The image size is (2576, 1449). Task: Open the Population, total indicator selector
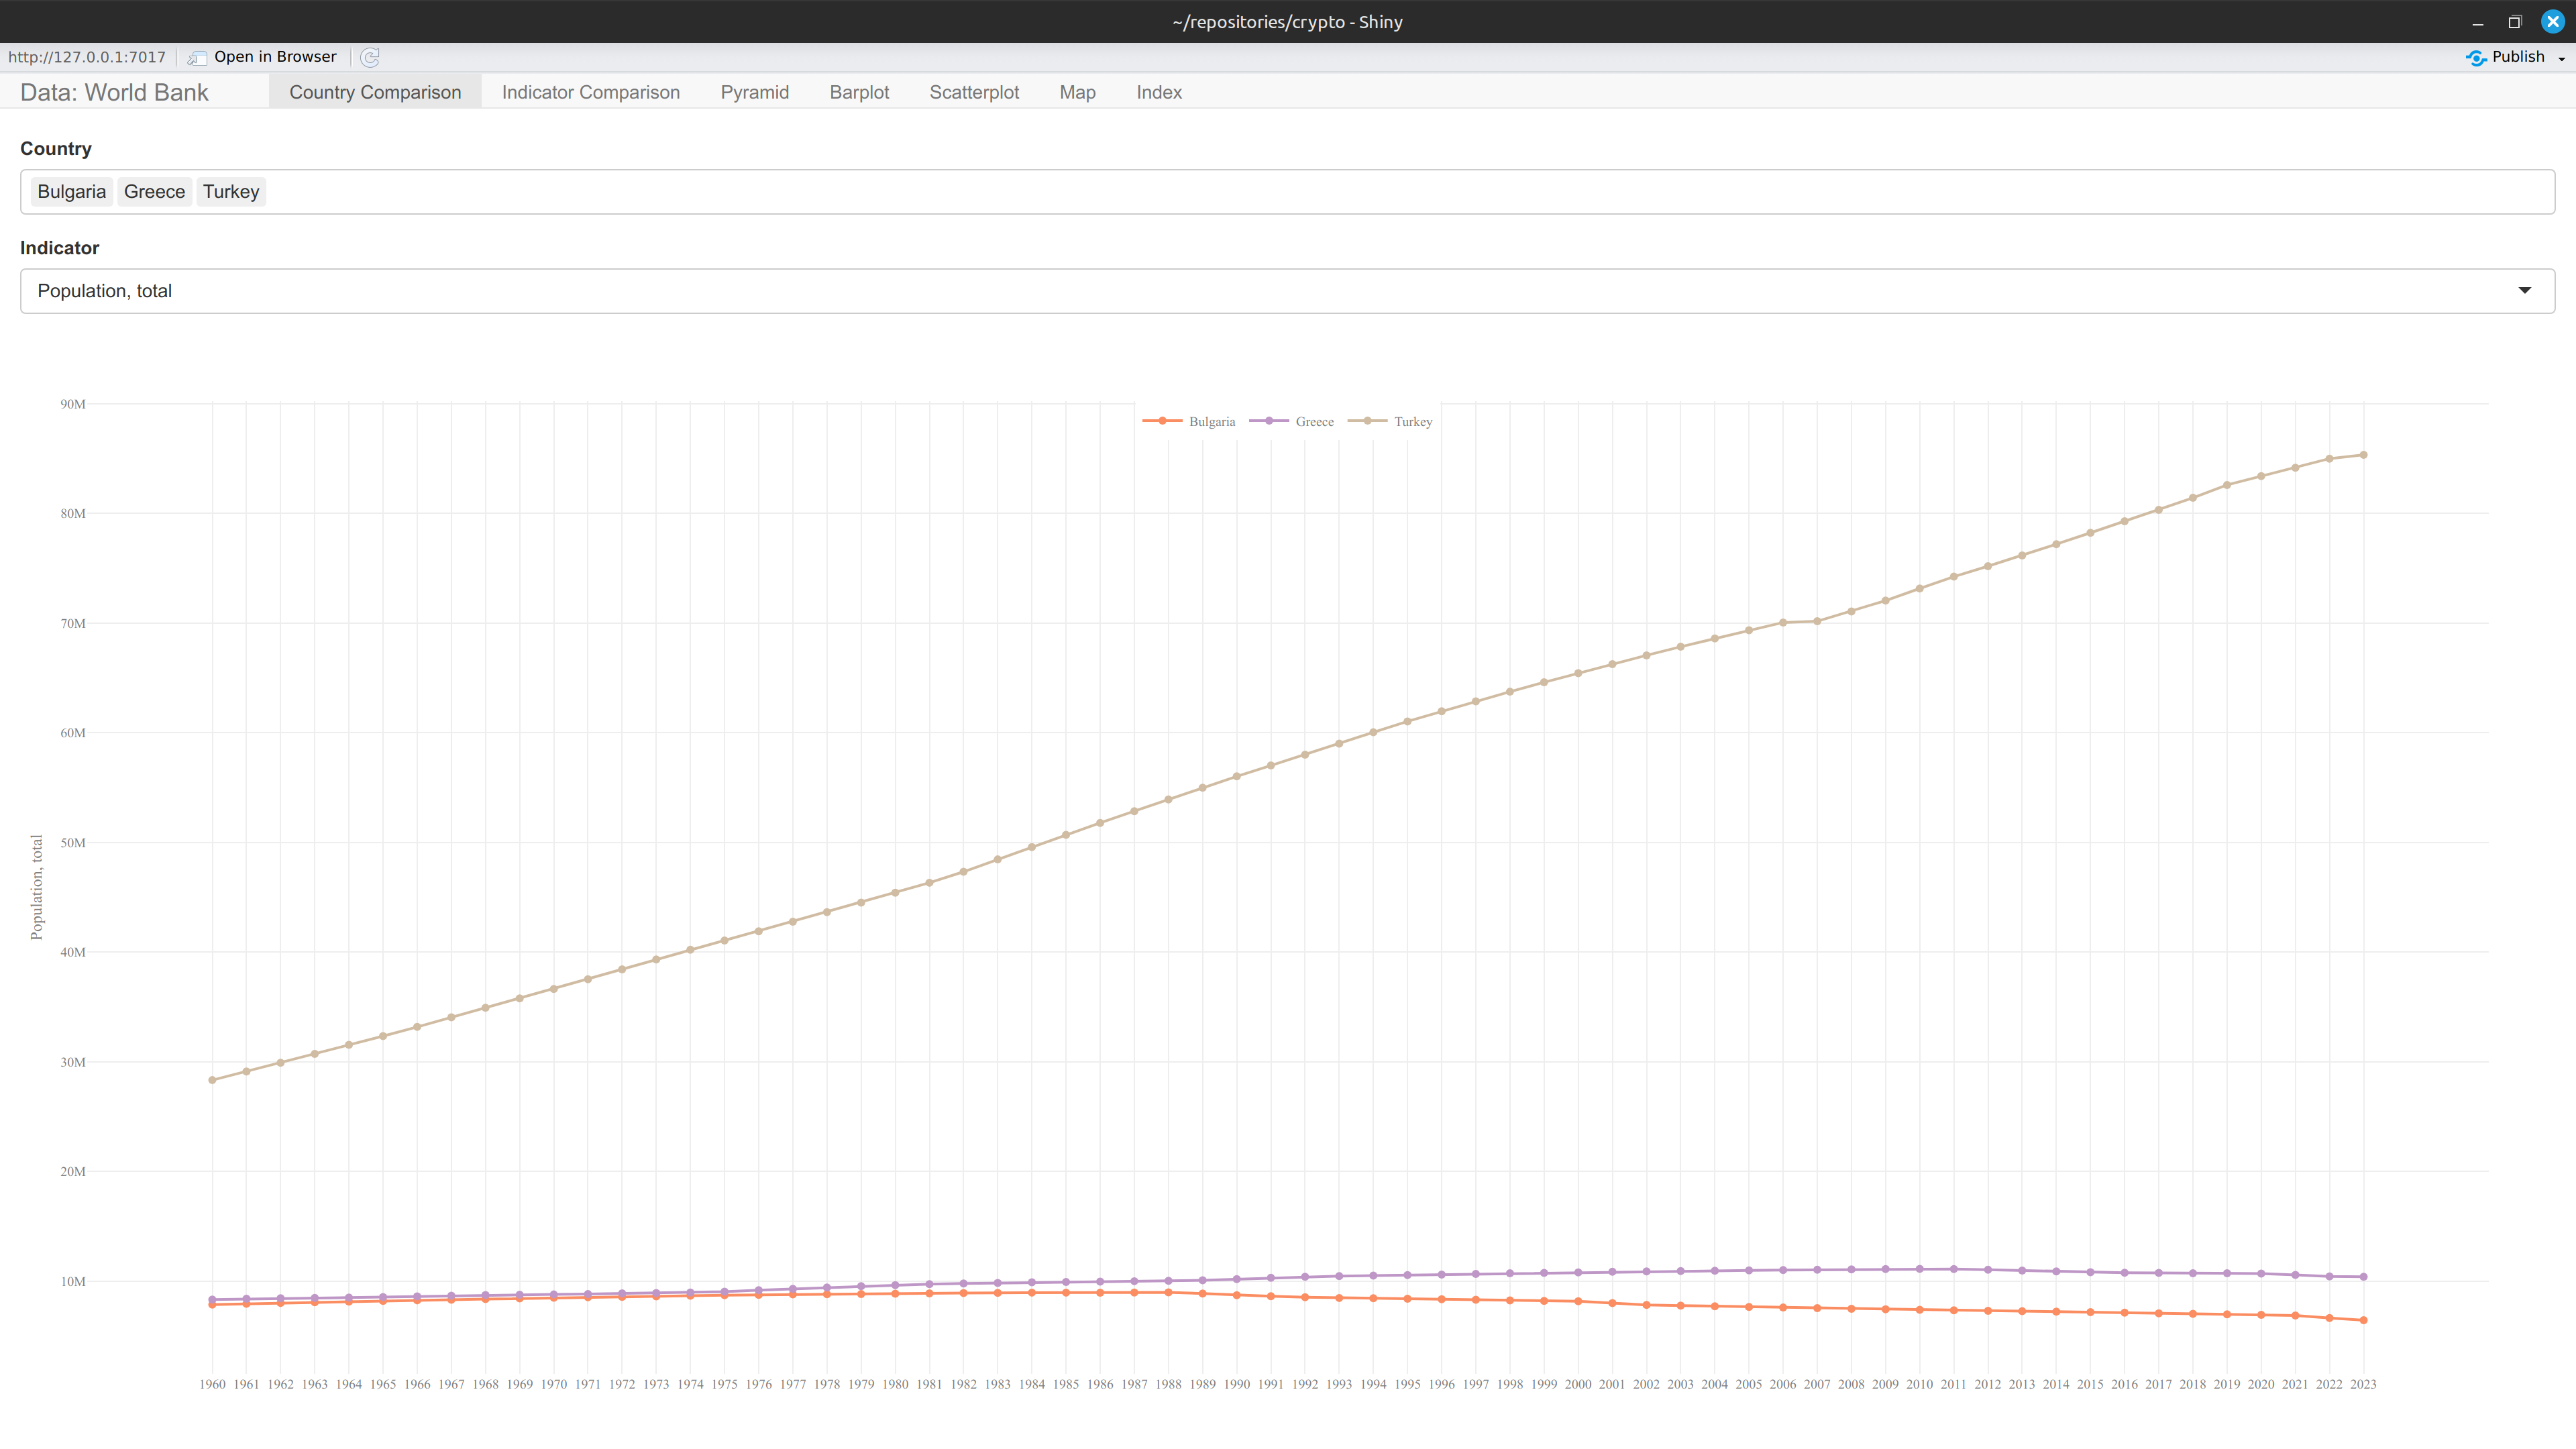pyautogui.click(x=1287, y=291)
